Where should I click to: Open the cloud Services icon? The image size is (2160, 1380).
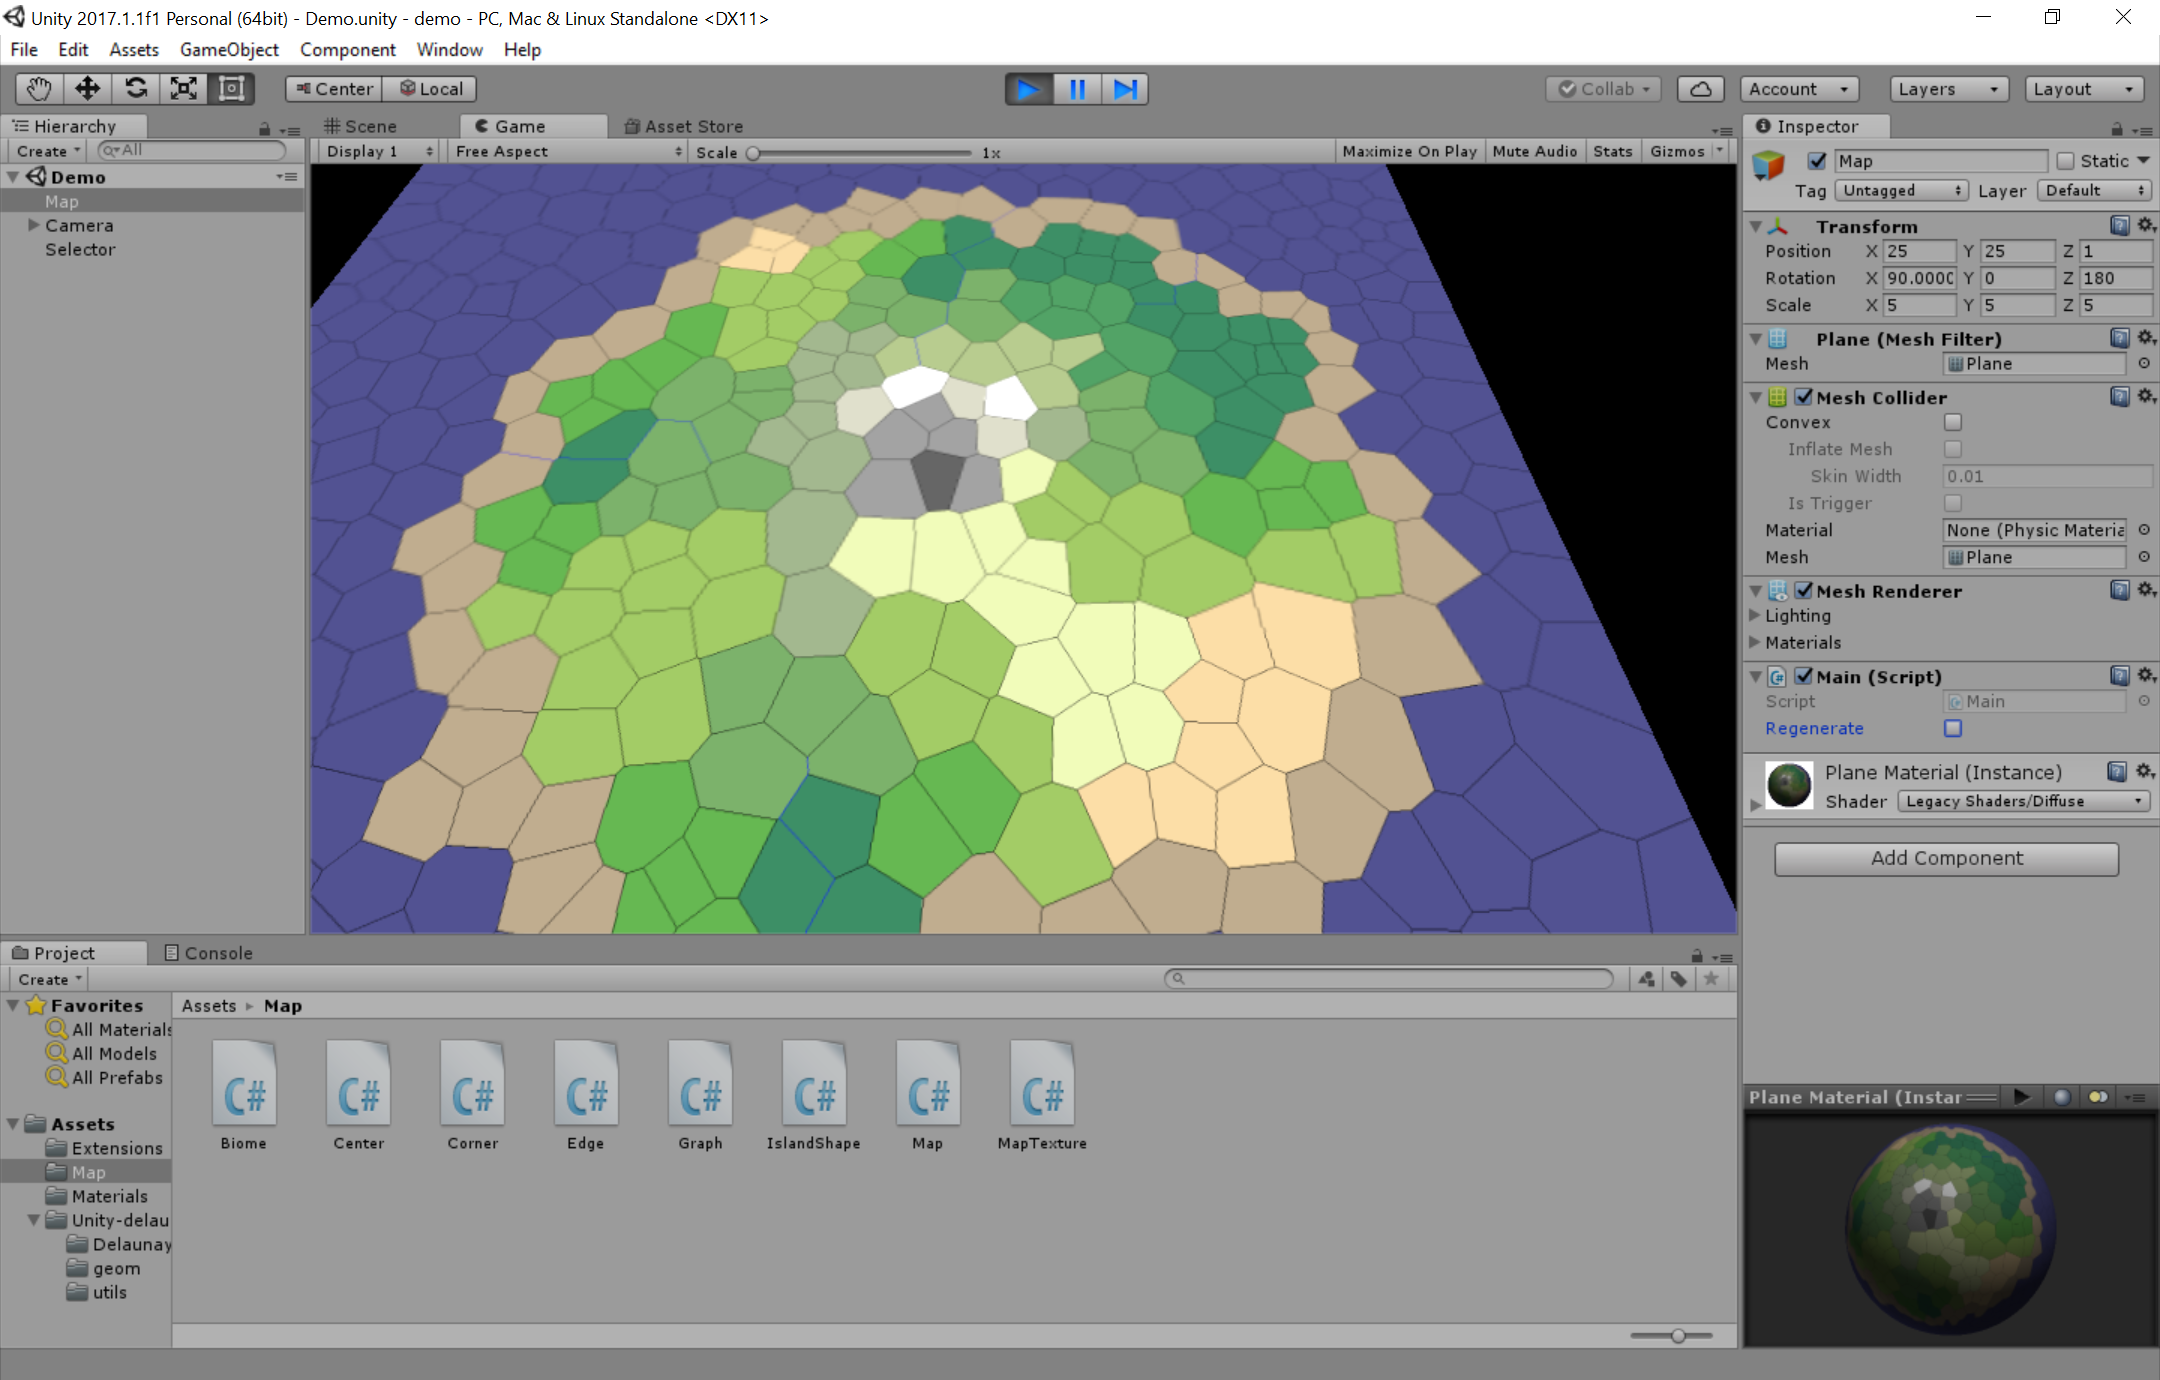[1700, 89]
